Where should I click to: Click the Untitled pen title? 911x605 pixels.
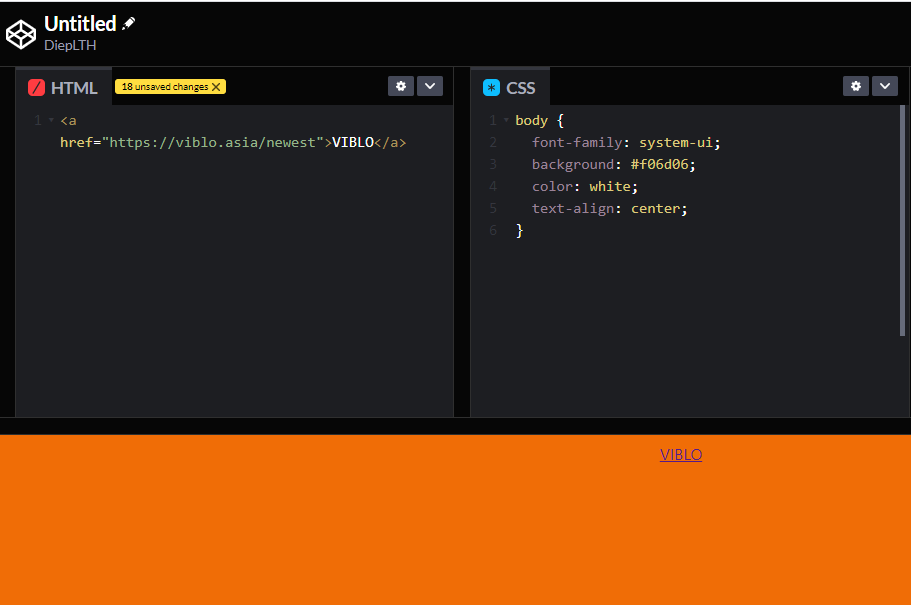[x=80, y=24]
